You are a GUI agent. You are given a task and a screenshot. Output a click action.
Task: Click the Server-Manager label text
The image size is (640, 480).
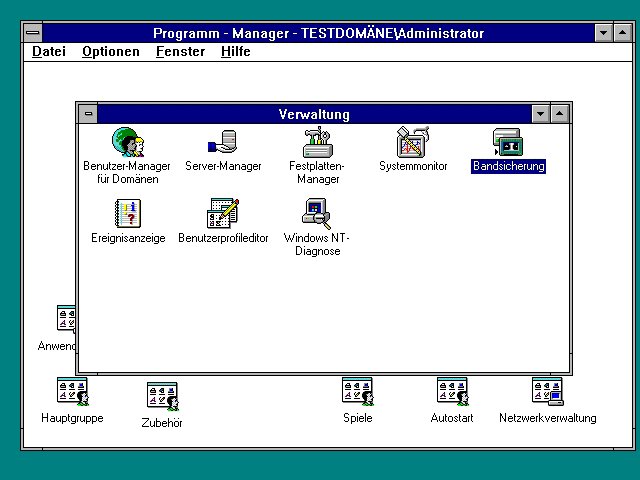tap(223, 166)
